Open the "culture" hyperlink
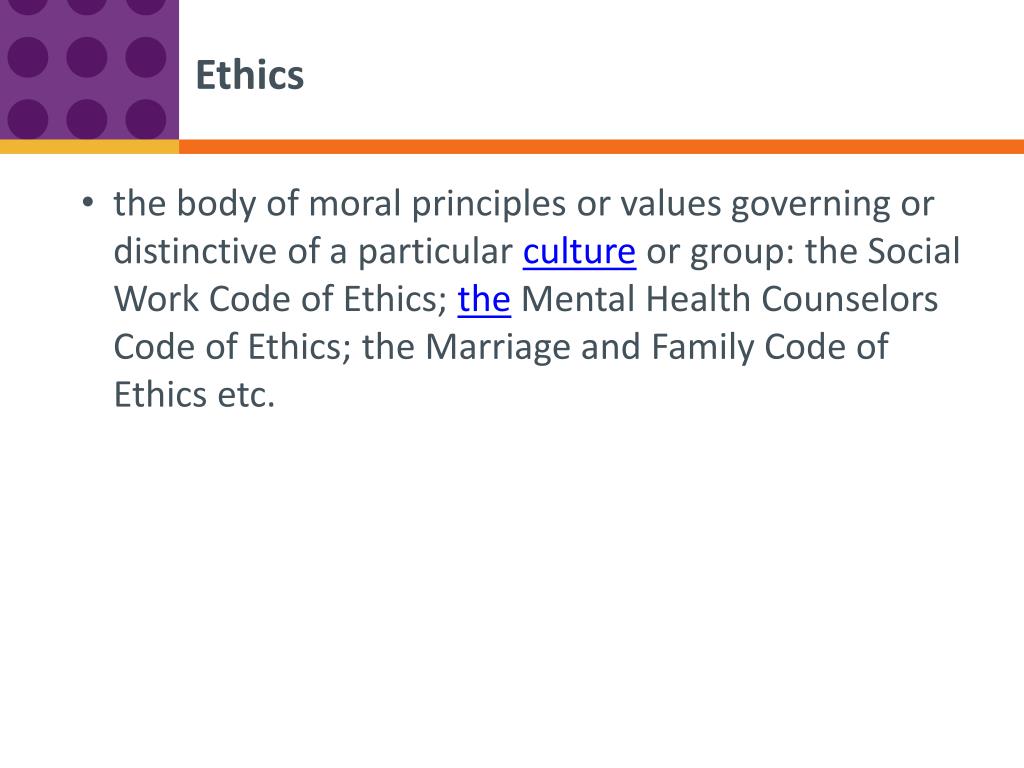This screenshot has width=1024, height=768. click(579, 251)
